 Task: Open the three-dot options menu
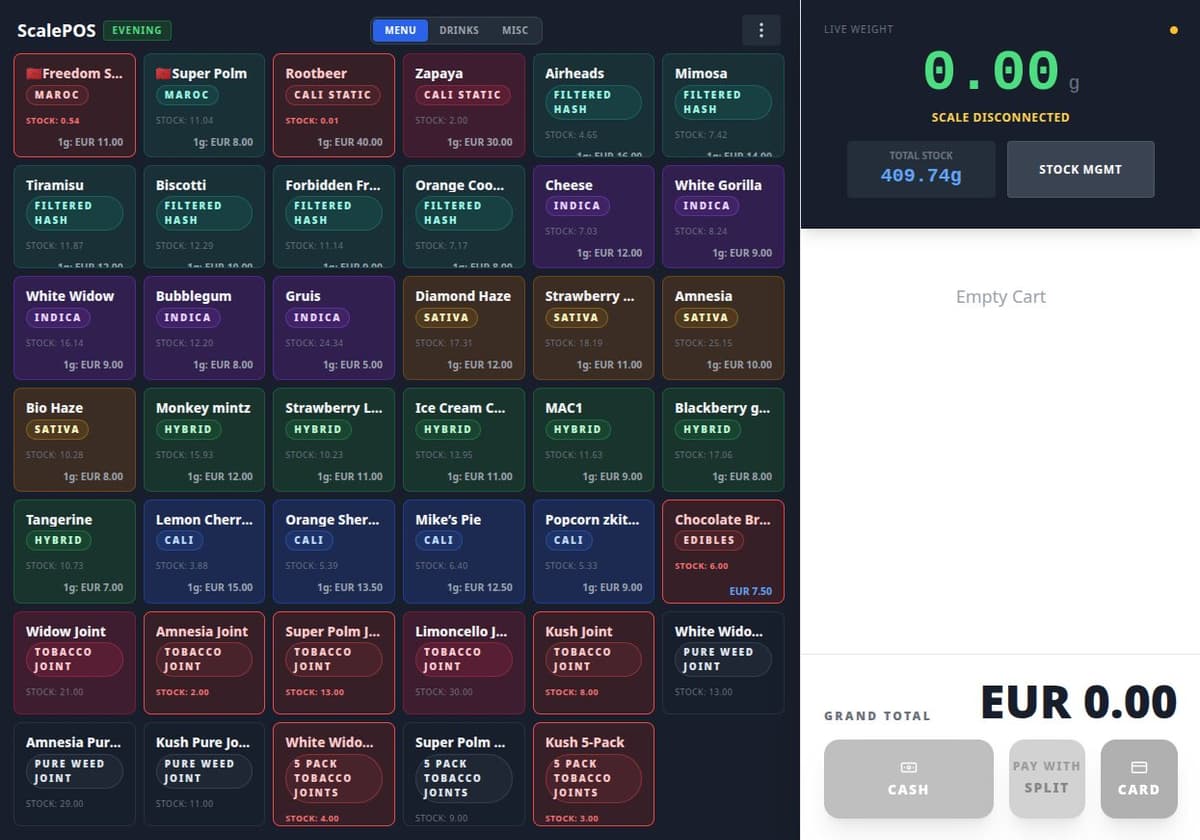coord(761,30)
